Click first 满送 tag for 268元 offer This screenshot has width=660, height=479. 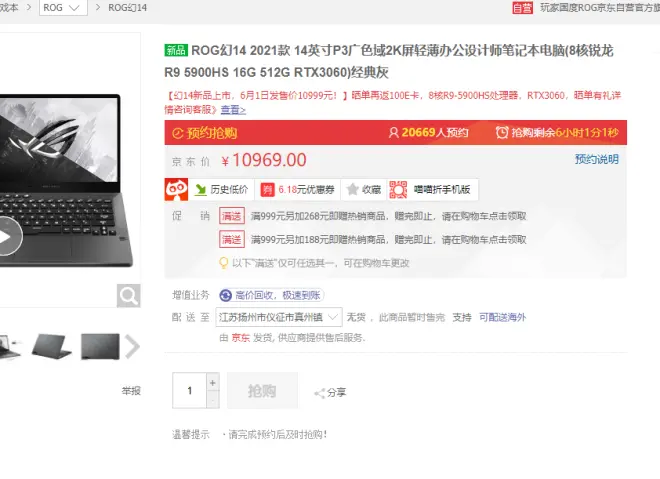coord(232,216)
